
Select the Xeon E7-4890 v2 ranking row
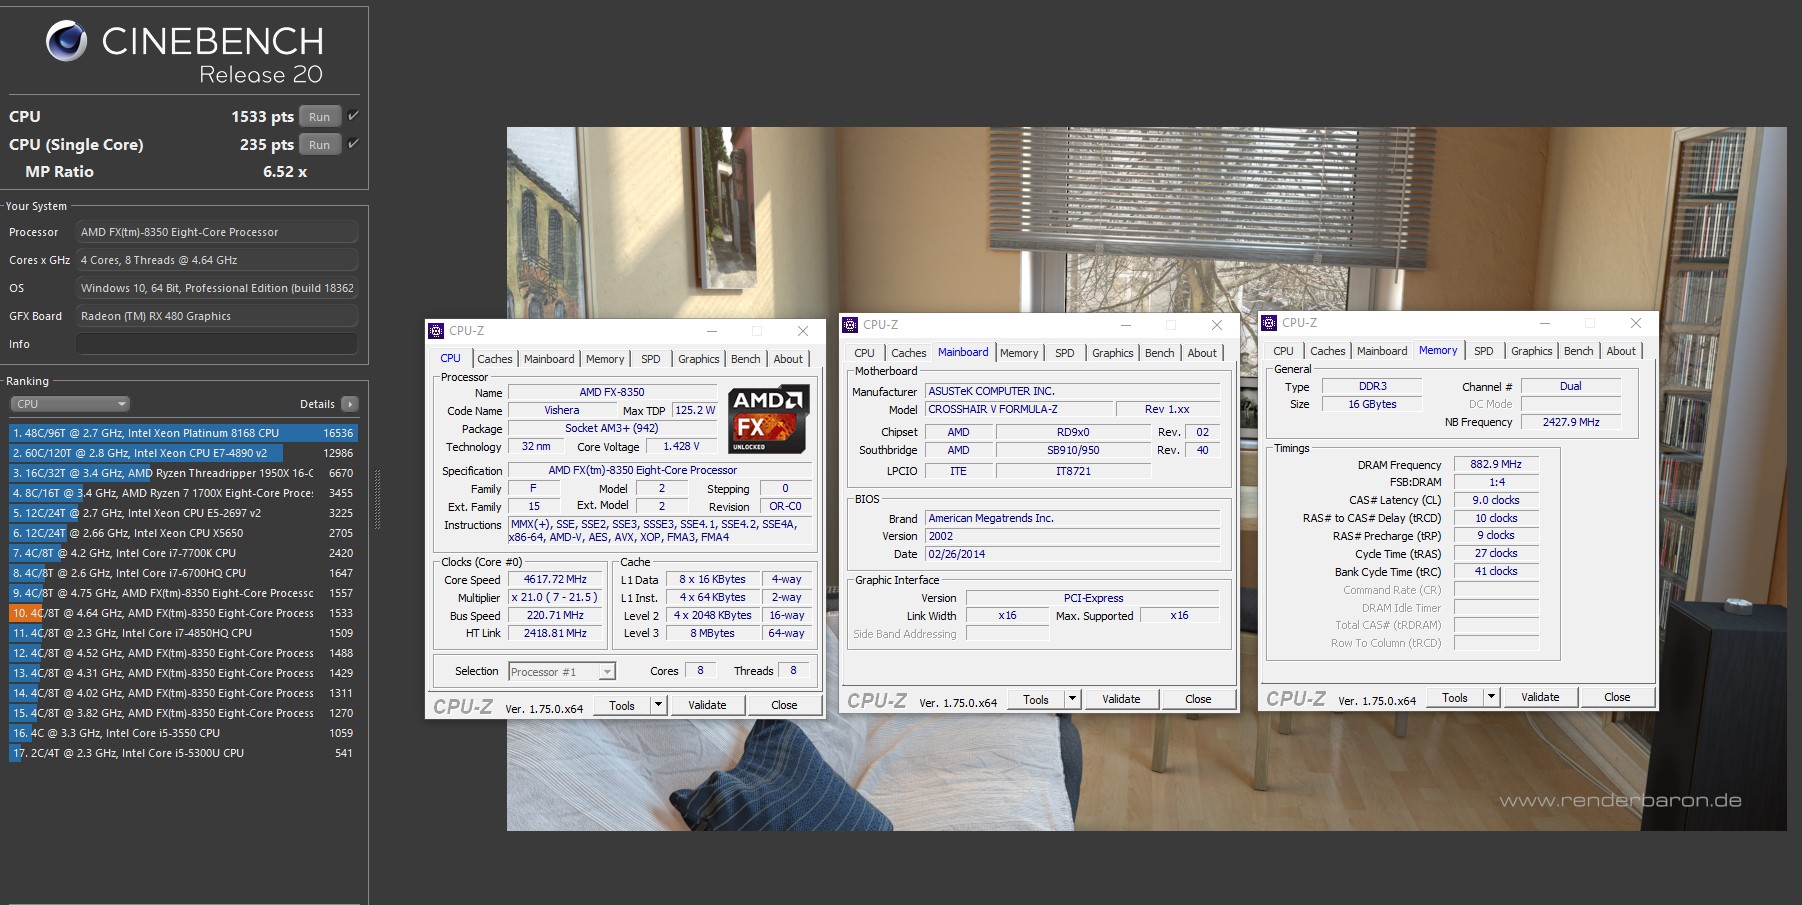pyautogui.click(x=183, y=453)
